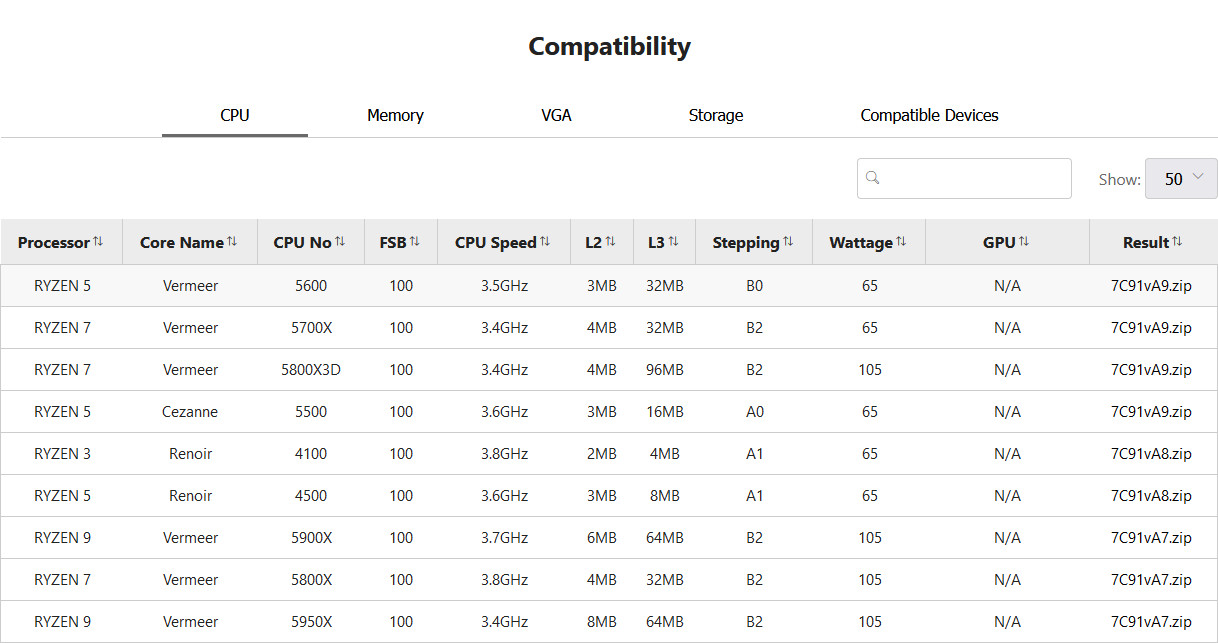Screen dimensions: 1218x643
Task: Click the Compatibility page heading
Action: (x=609, y=47)
